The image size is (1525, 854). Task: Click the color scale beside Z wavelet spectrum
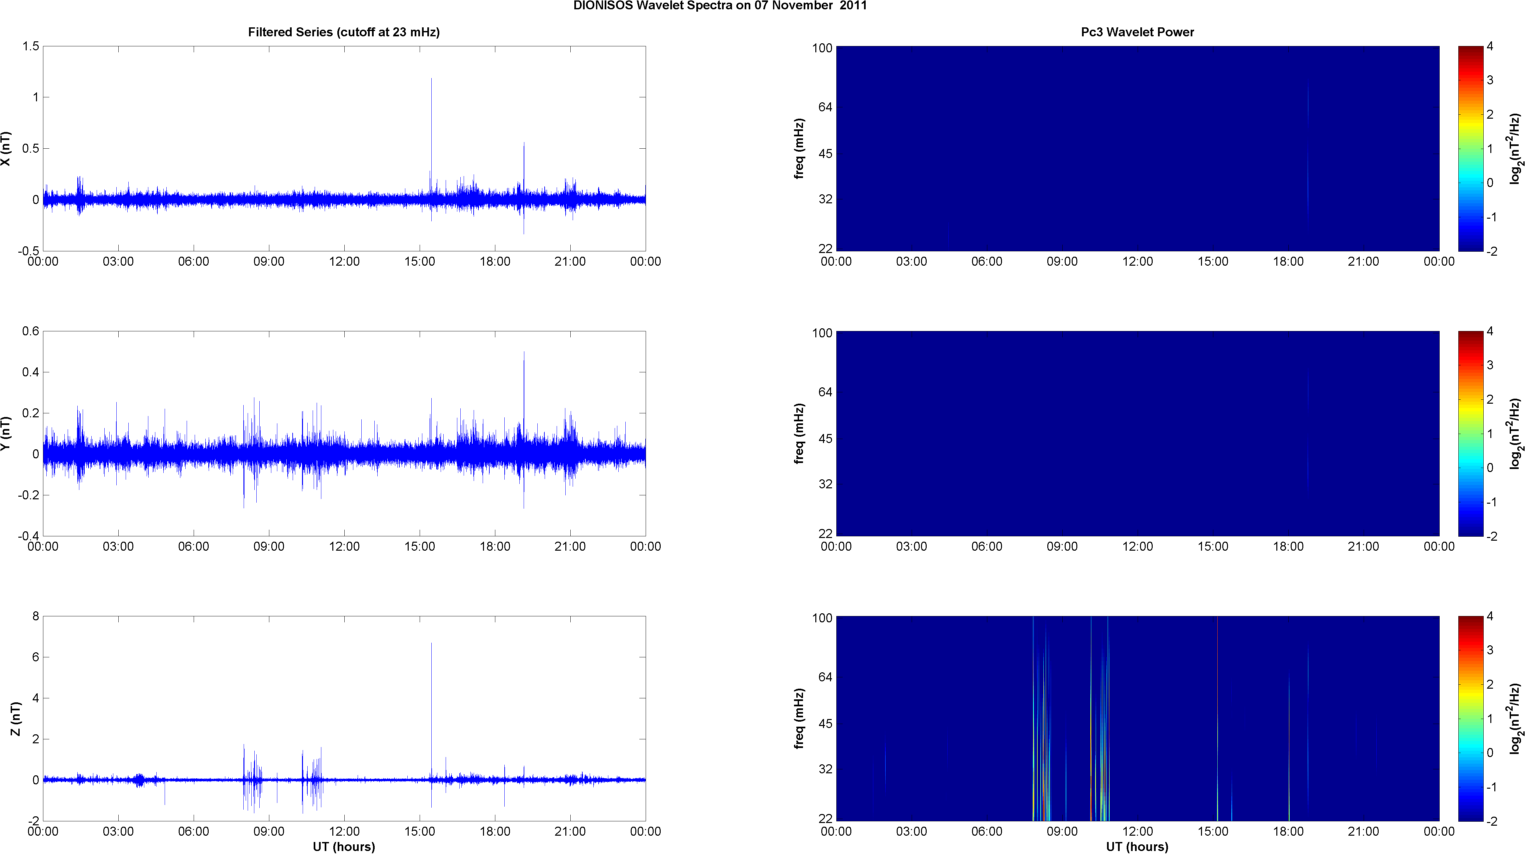pos(1470,719)
